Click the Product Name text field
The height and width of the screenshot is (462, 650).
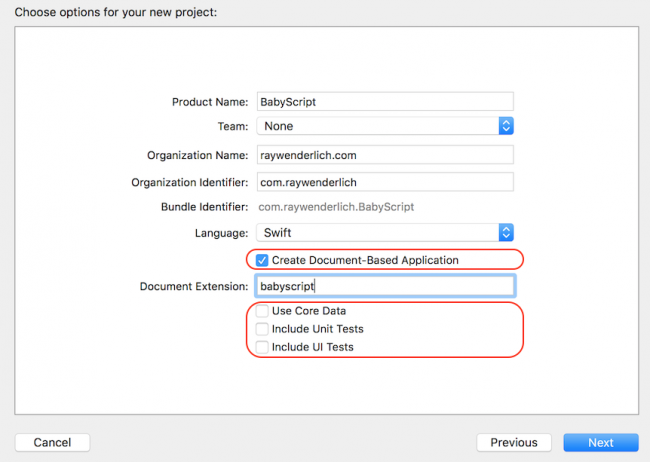pos(385,101)
